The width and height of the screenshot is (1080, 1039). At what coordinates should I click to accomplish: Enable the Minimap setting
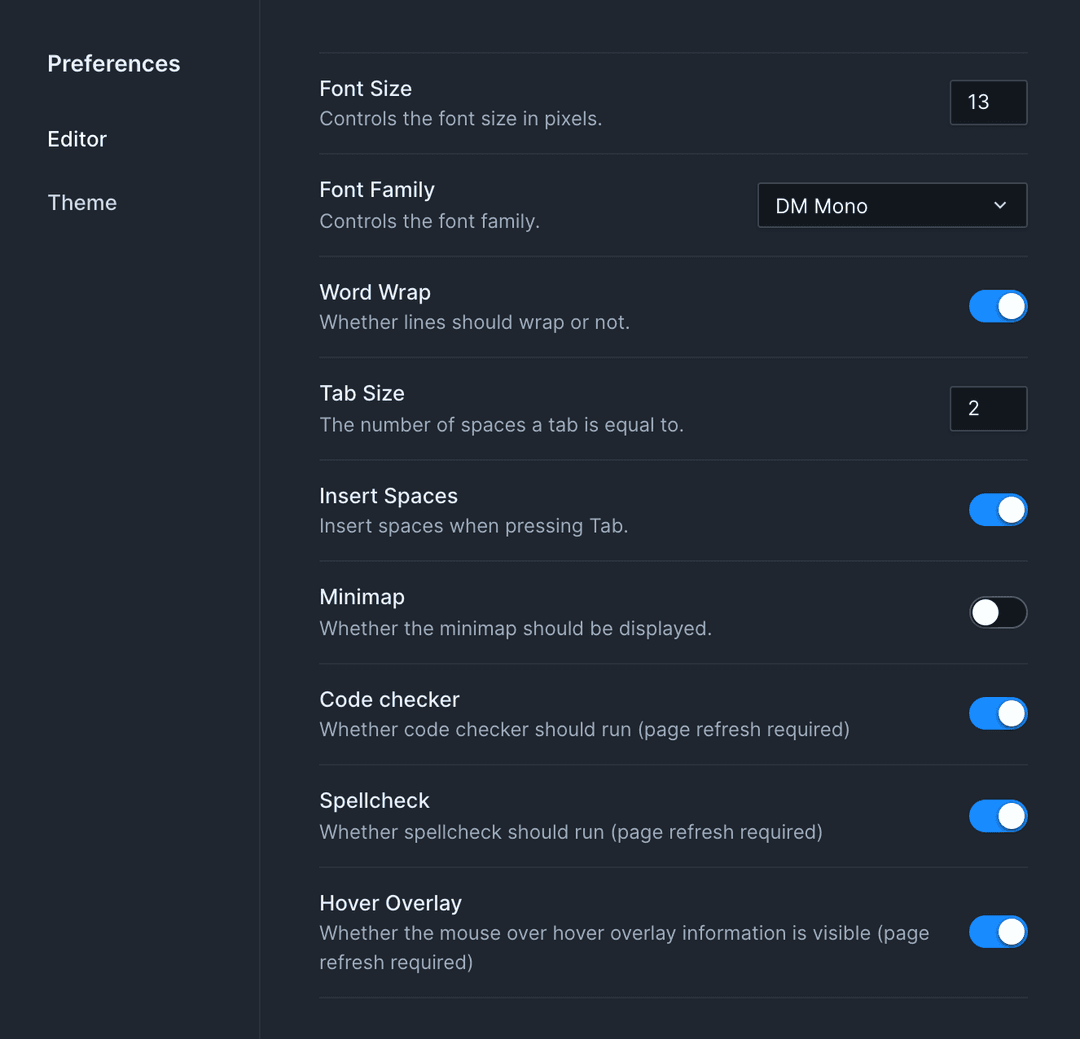998,612
